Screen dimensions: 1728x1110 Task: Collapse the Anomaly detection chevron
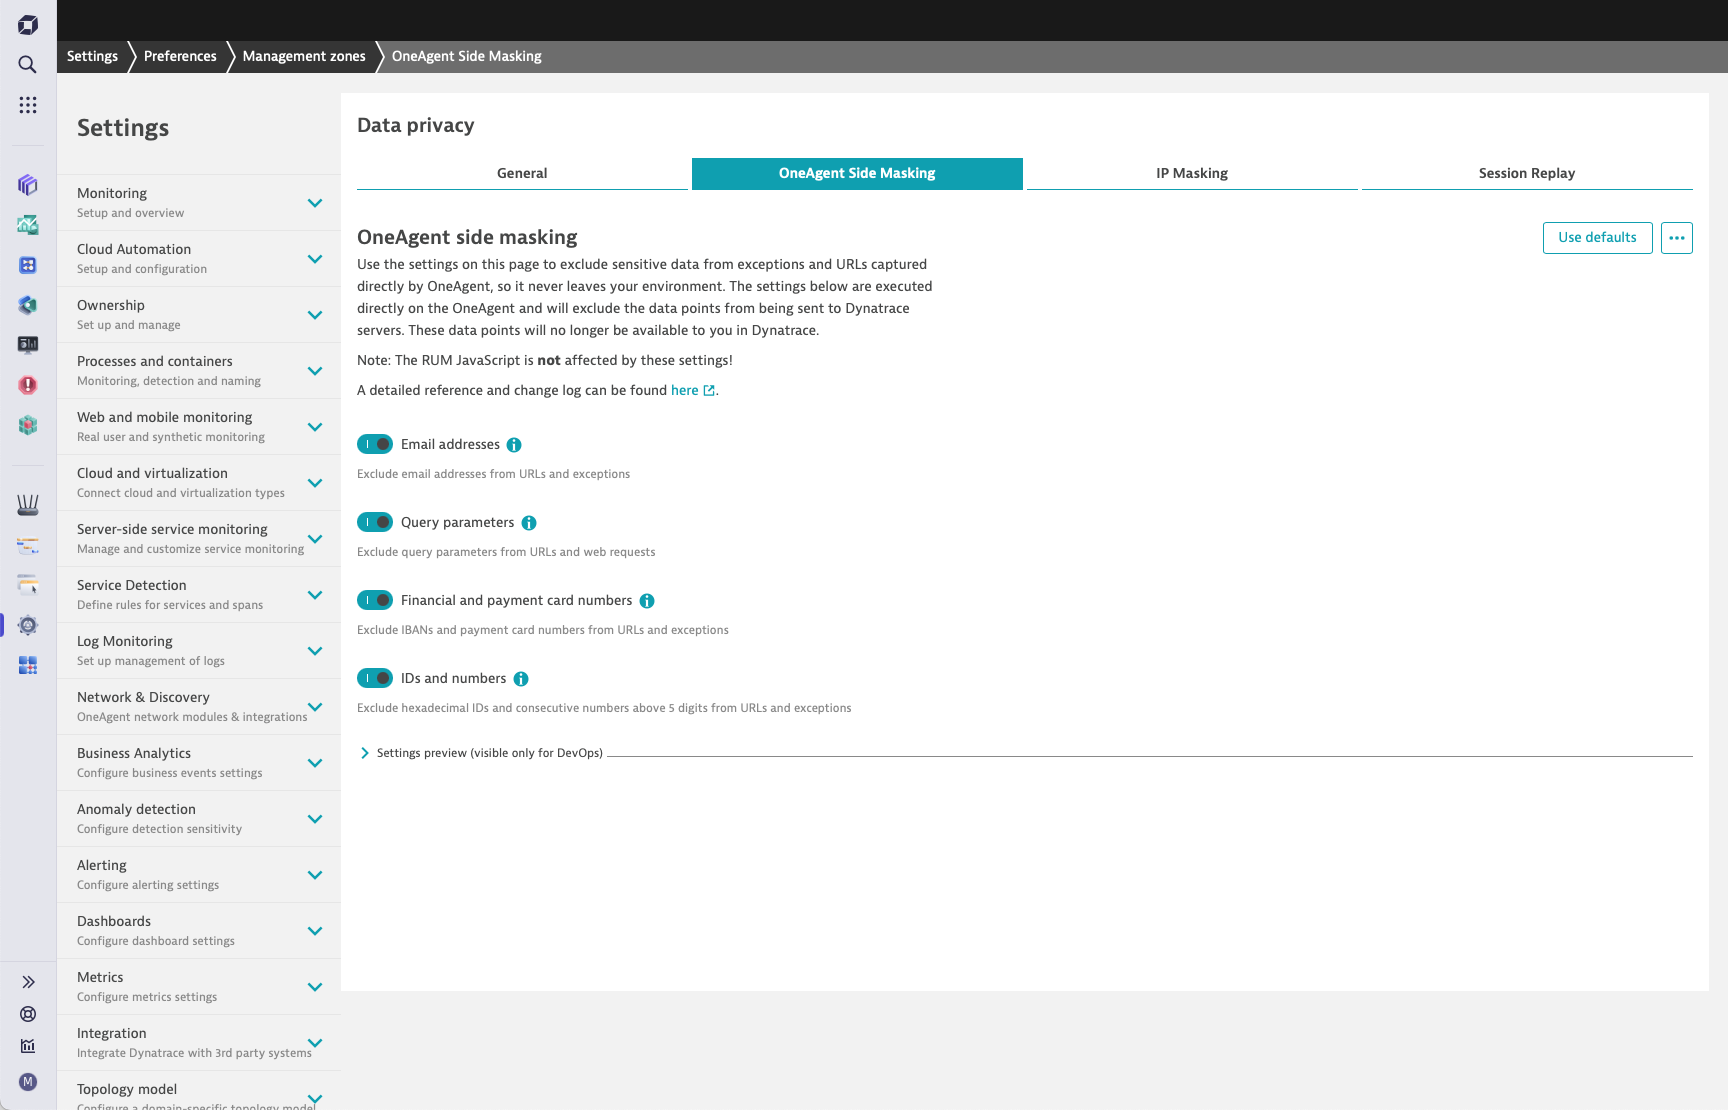pos(315,817)
